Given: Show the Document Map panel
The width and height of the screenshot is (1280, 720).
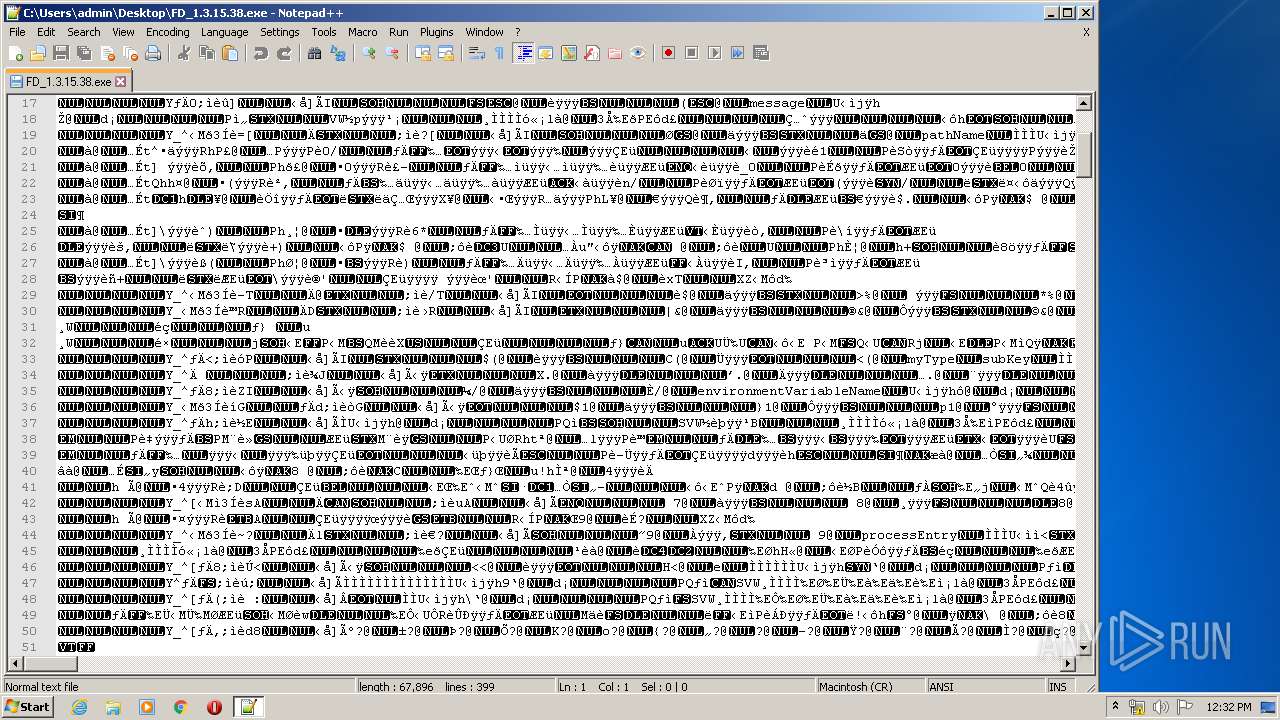Looking at the screenshot, I should point(569,53).
